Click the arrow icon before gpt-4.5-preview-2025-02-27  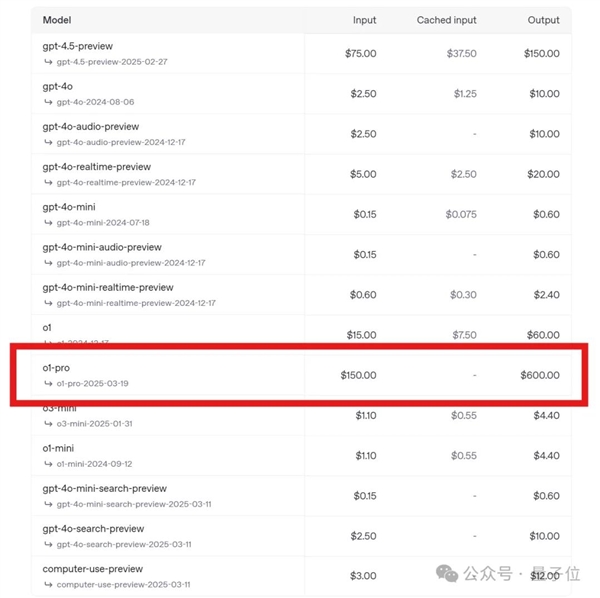pyautogui.click(x=48, y=62)
